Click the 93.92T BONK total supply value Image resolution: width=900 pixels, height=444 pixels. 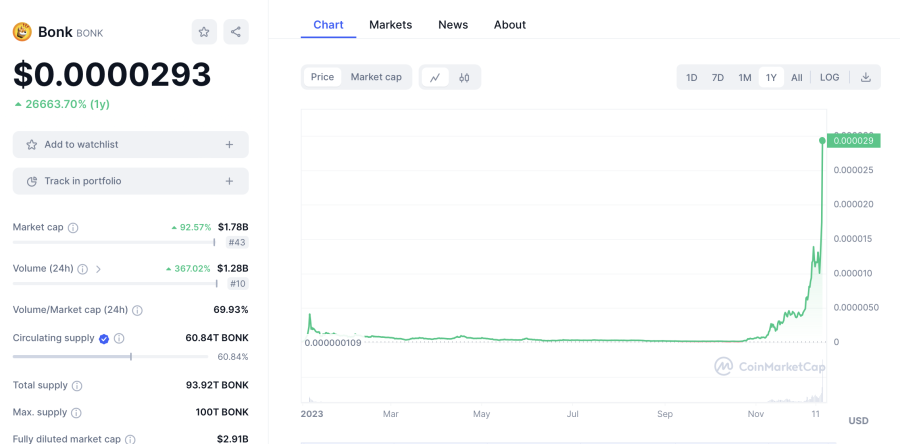217,385
